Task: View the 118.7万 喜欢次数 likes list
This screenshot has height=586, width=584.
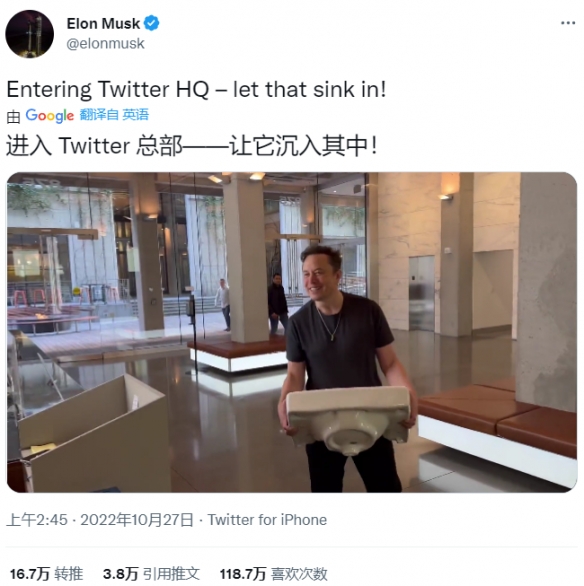Action: tap(274, 574)
